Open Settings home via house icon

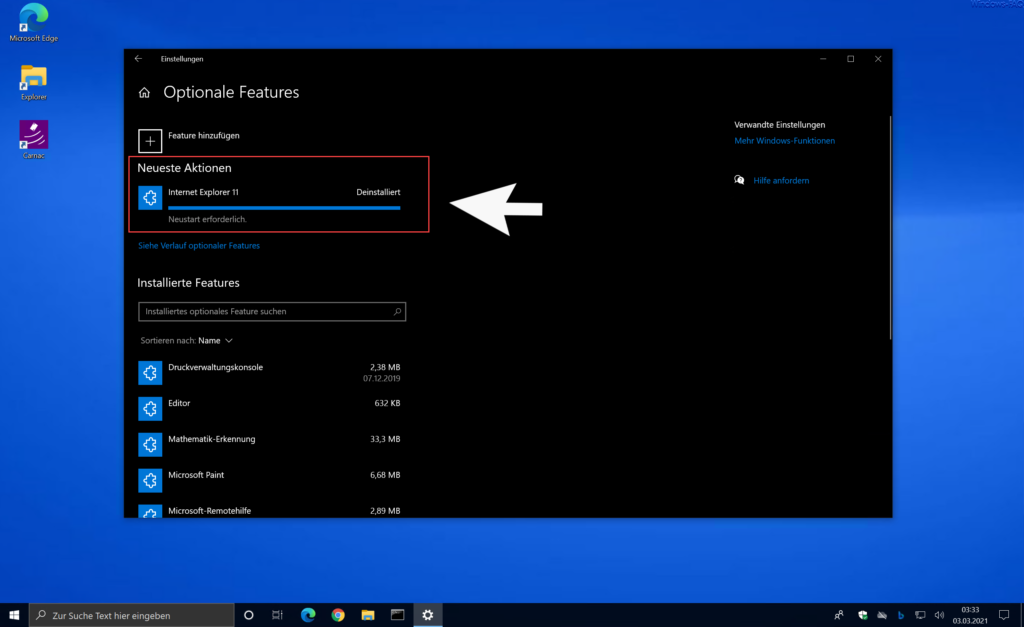click(144, 93)
